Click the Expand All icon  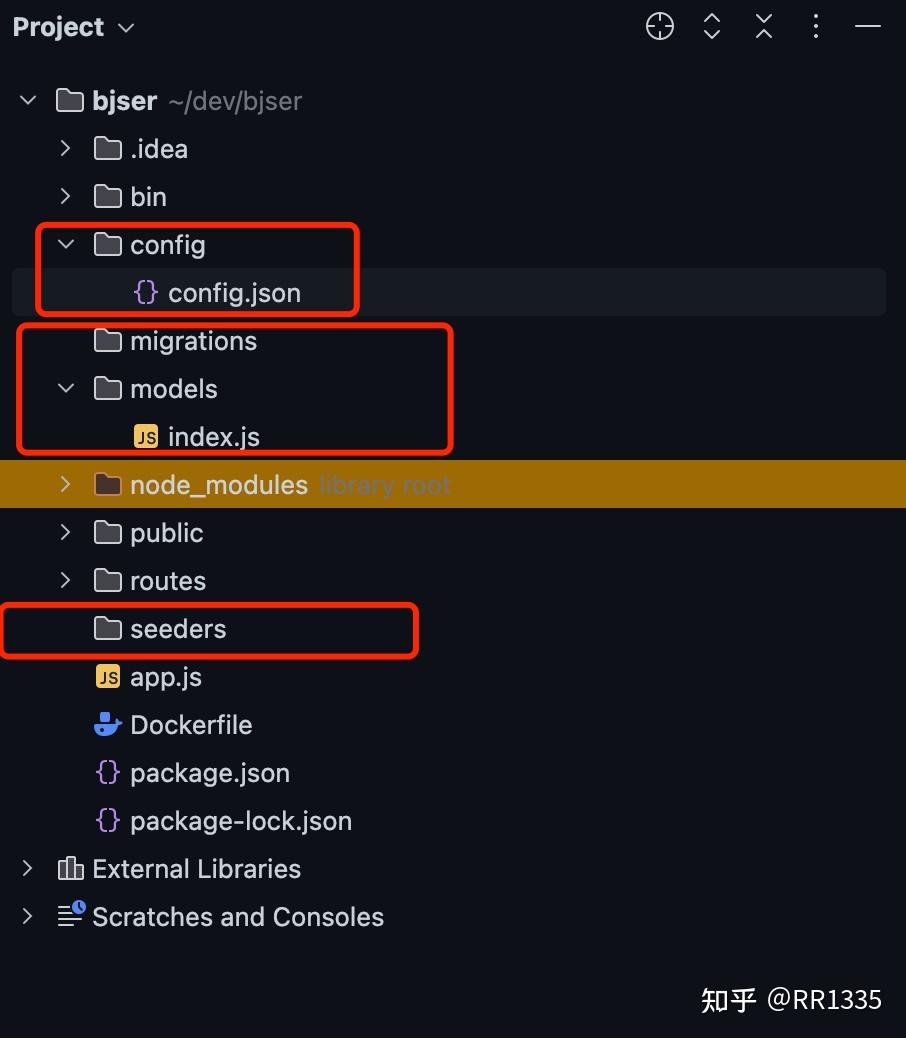tap(712, 27)
